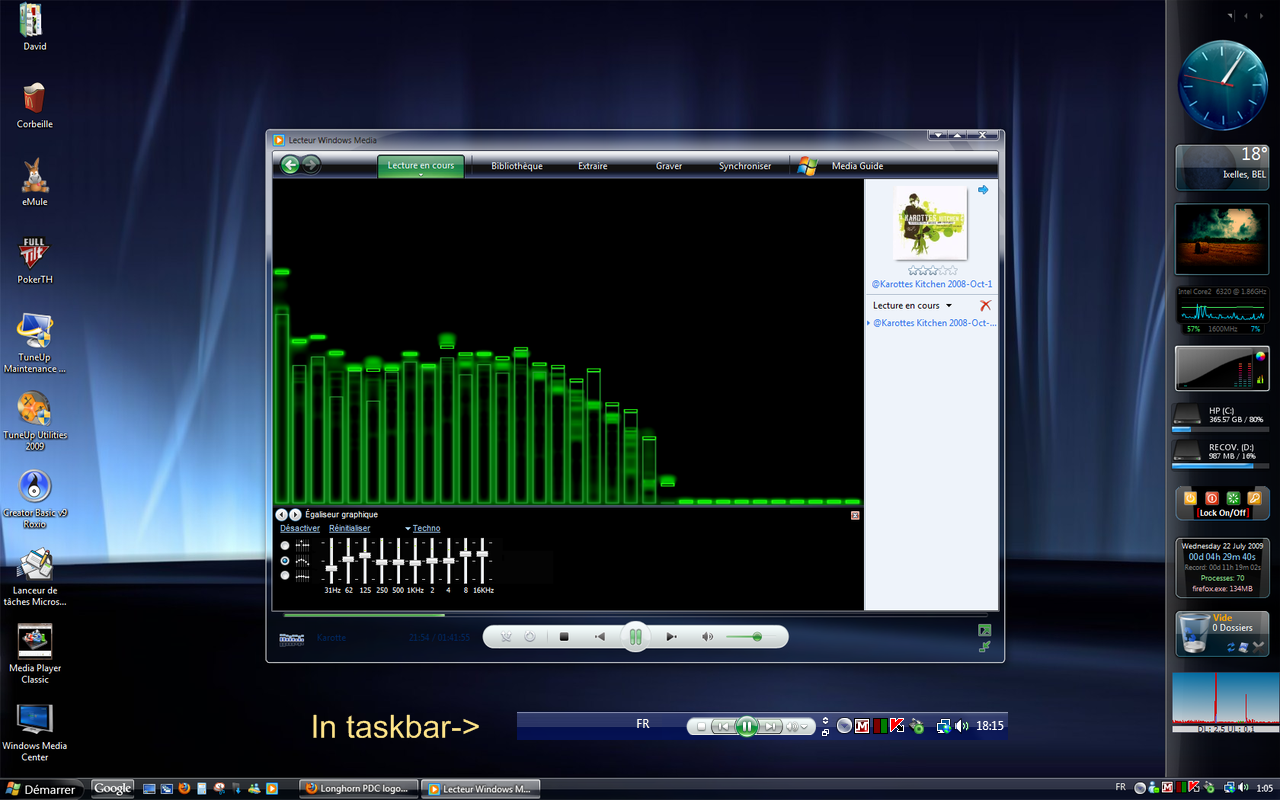Toggle repeat in the player controls
The height and width of the screenshot is (800, 1280).
(x=530, y=636)
